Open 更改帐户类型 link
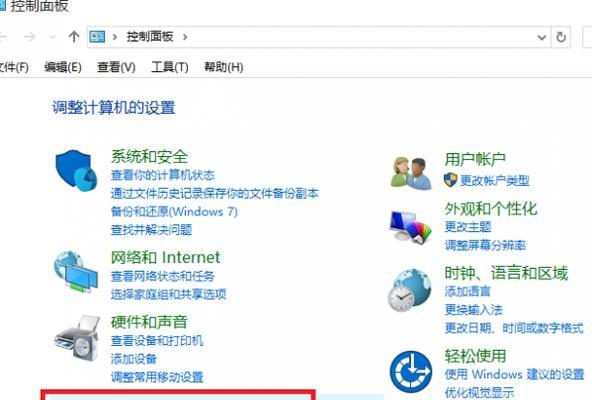The image size is (592, 400). coord(495,181)
